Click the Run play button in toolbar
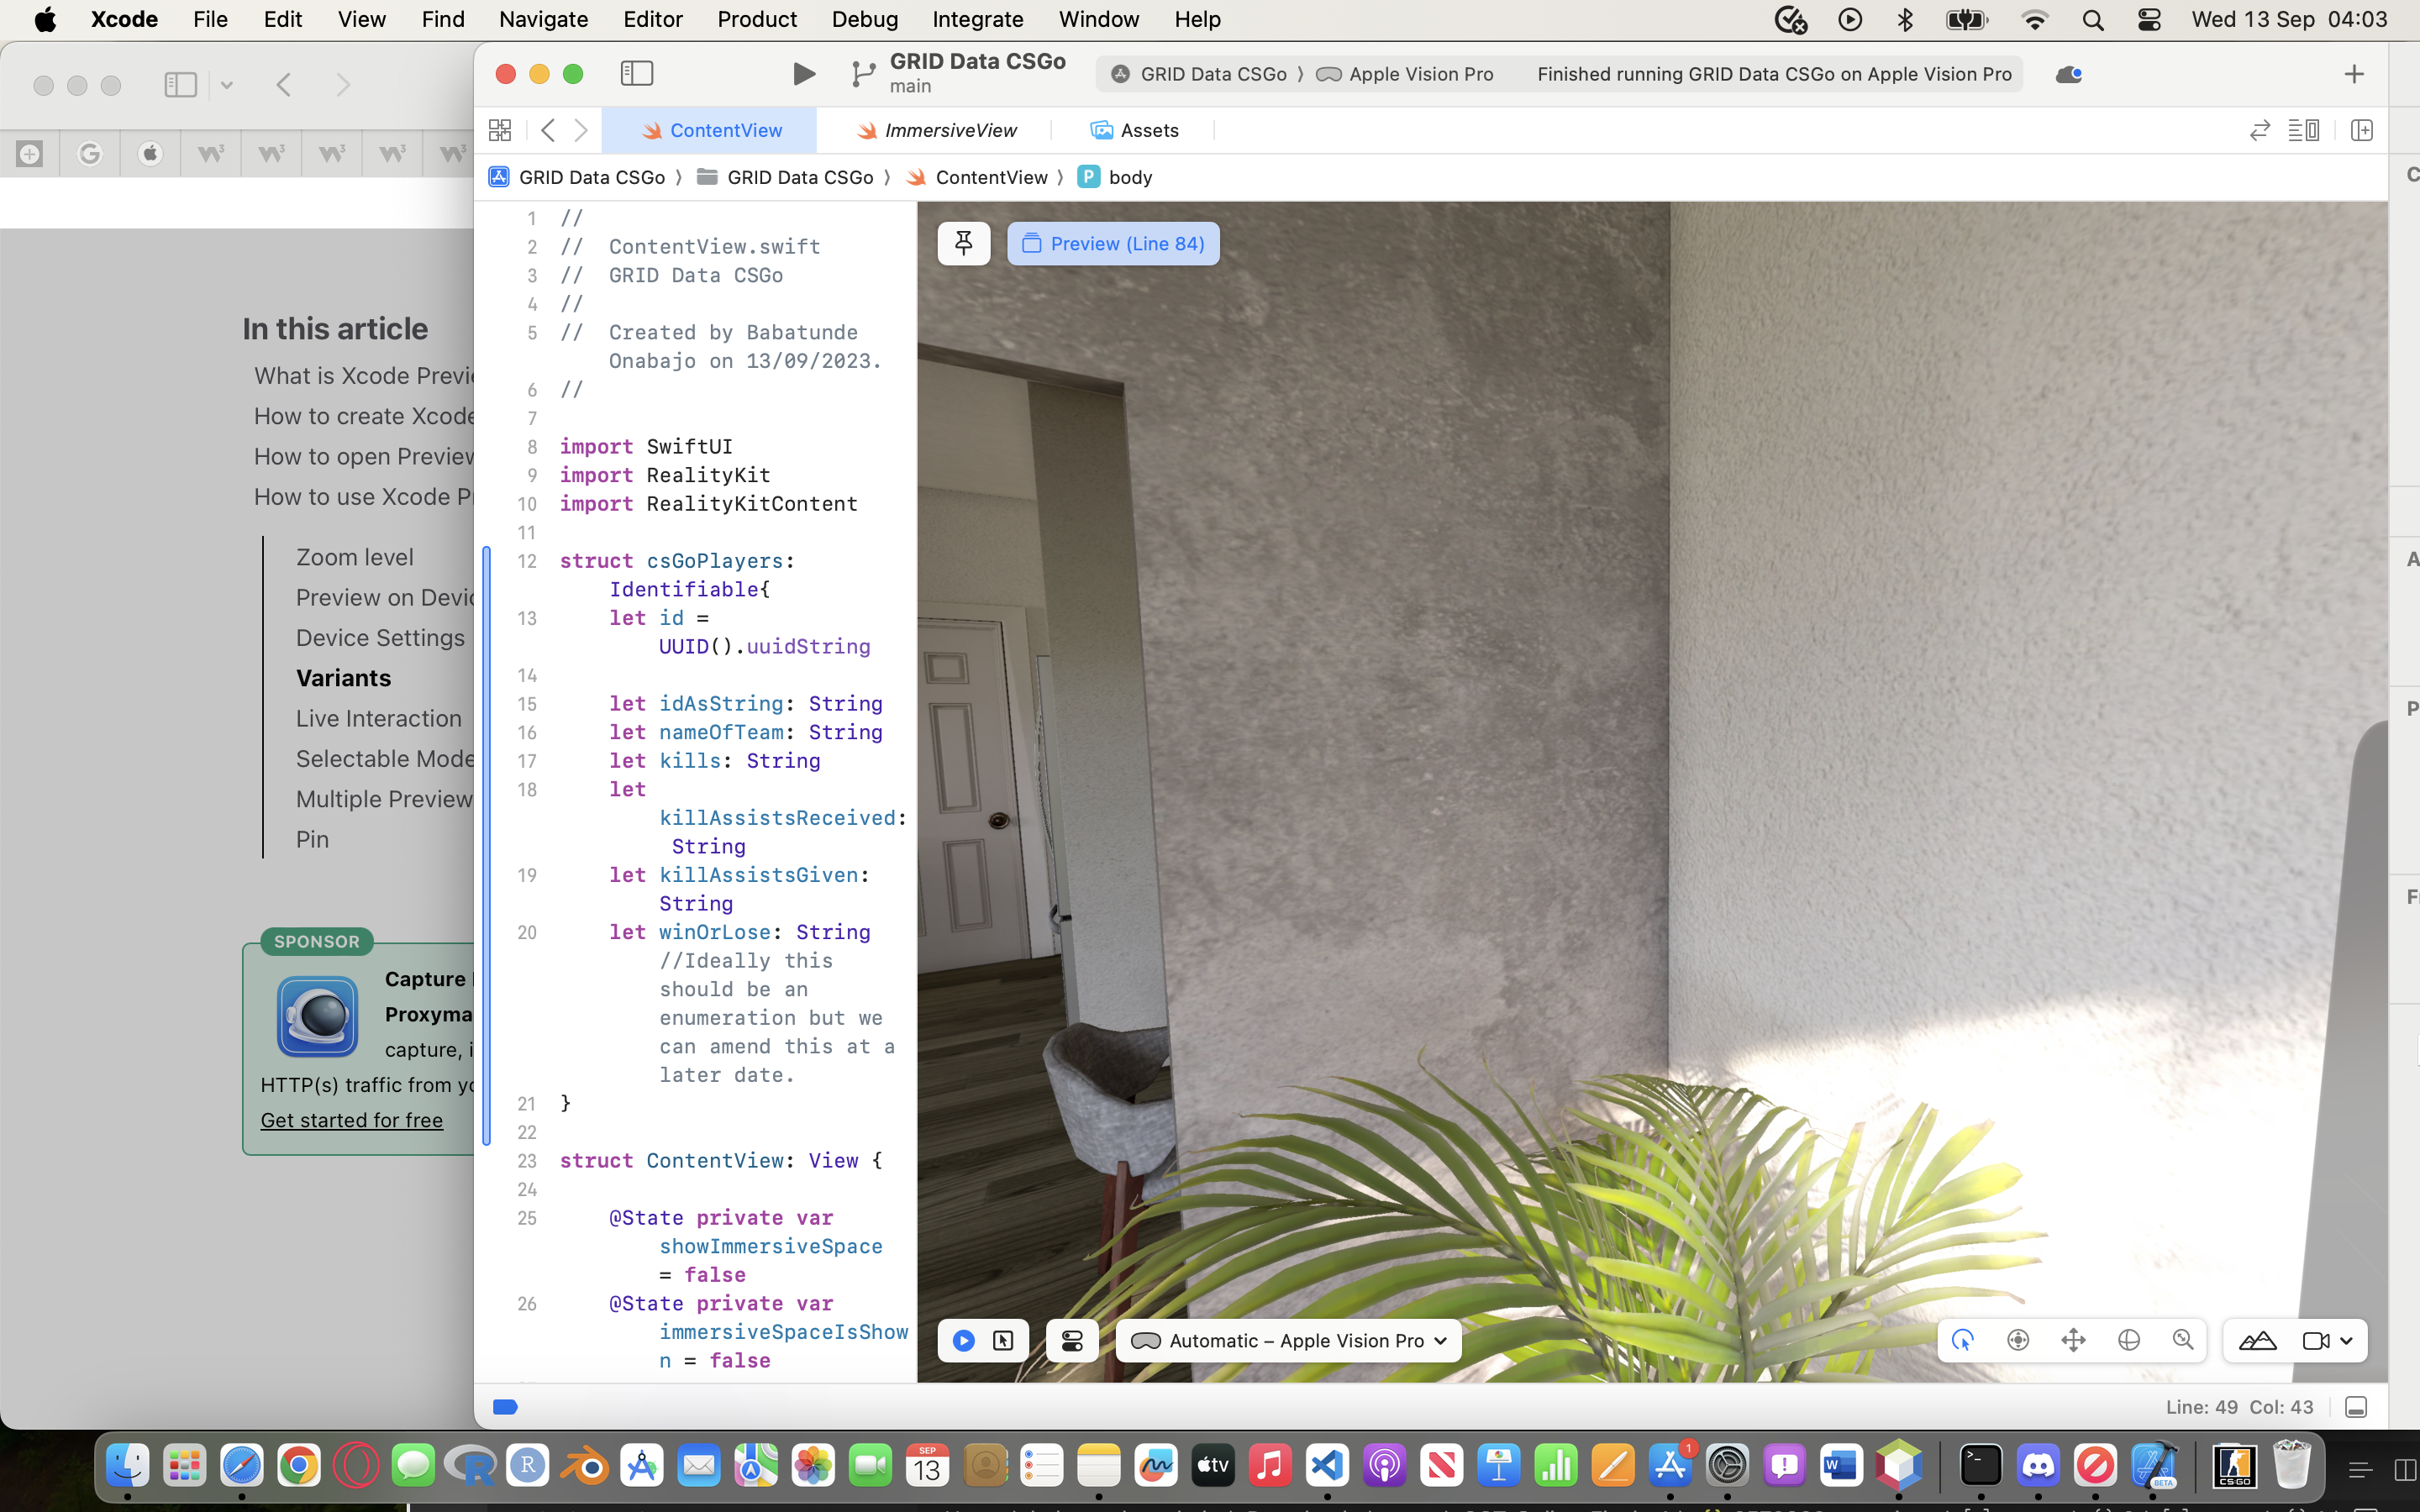 point(803,74)
